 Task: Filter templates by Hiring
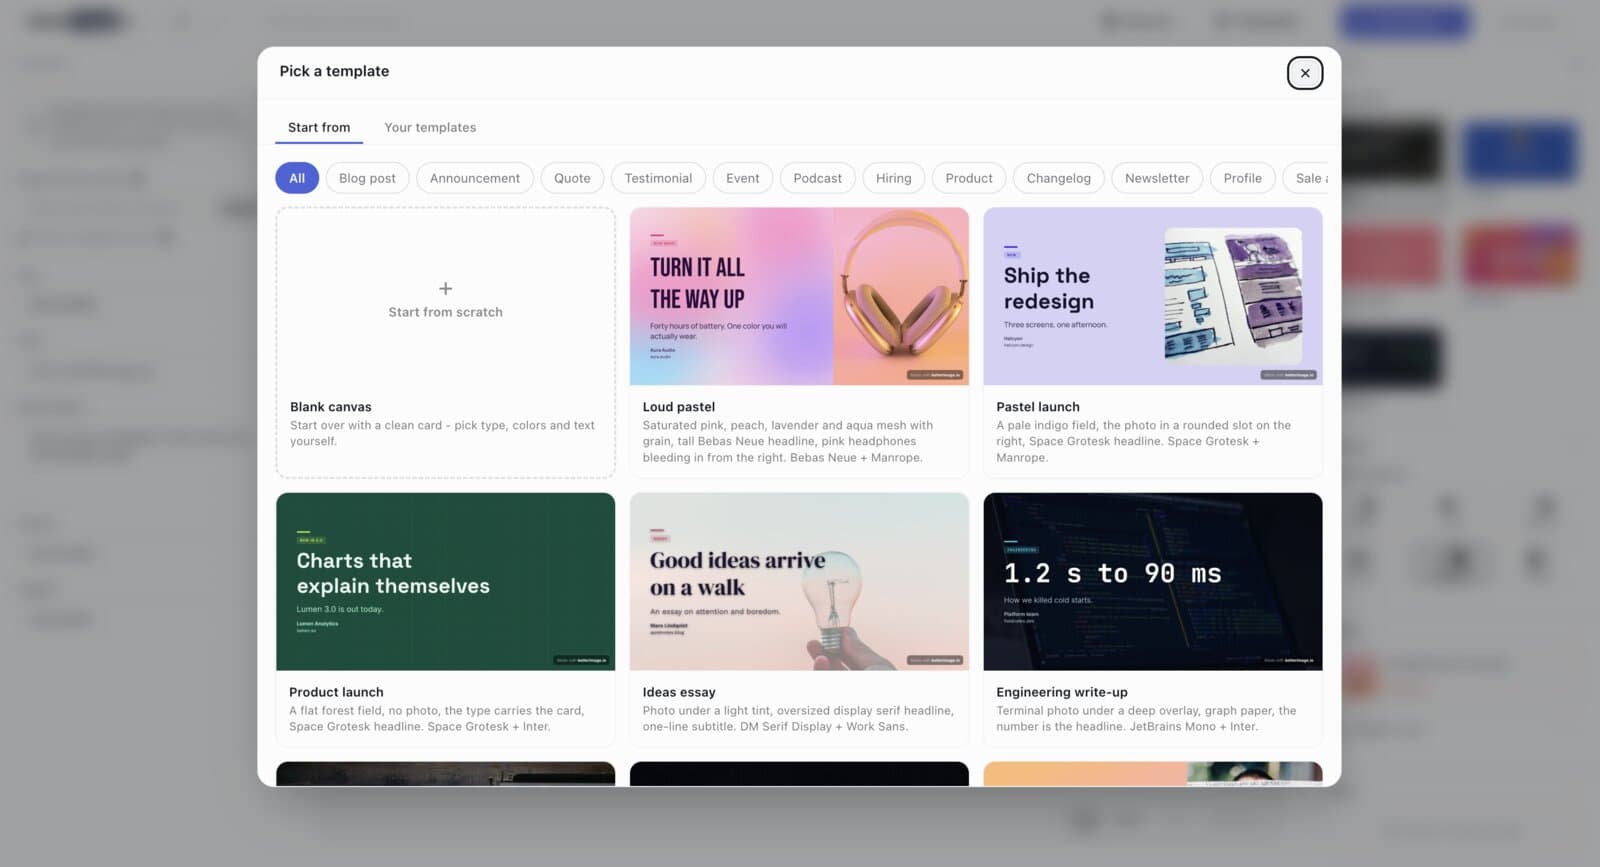pyautogui.click(x=894, y=178)
